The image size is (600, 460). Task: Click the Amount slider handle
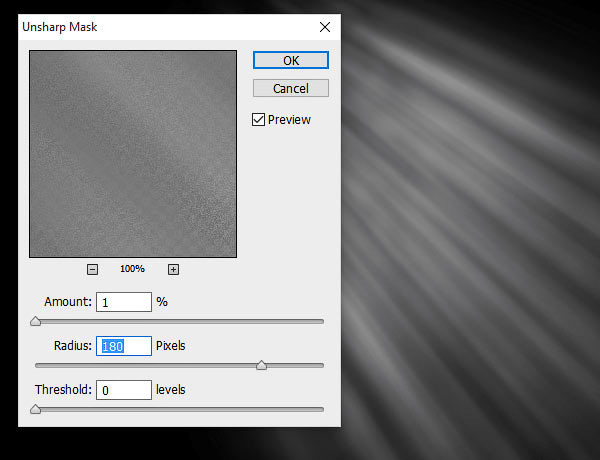(x=36, y=321)
